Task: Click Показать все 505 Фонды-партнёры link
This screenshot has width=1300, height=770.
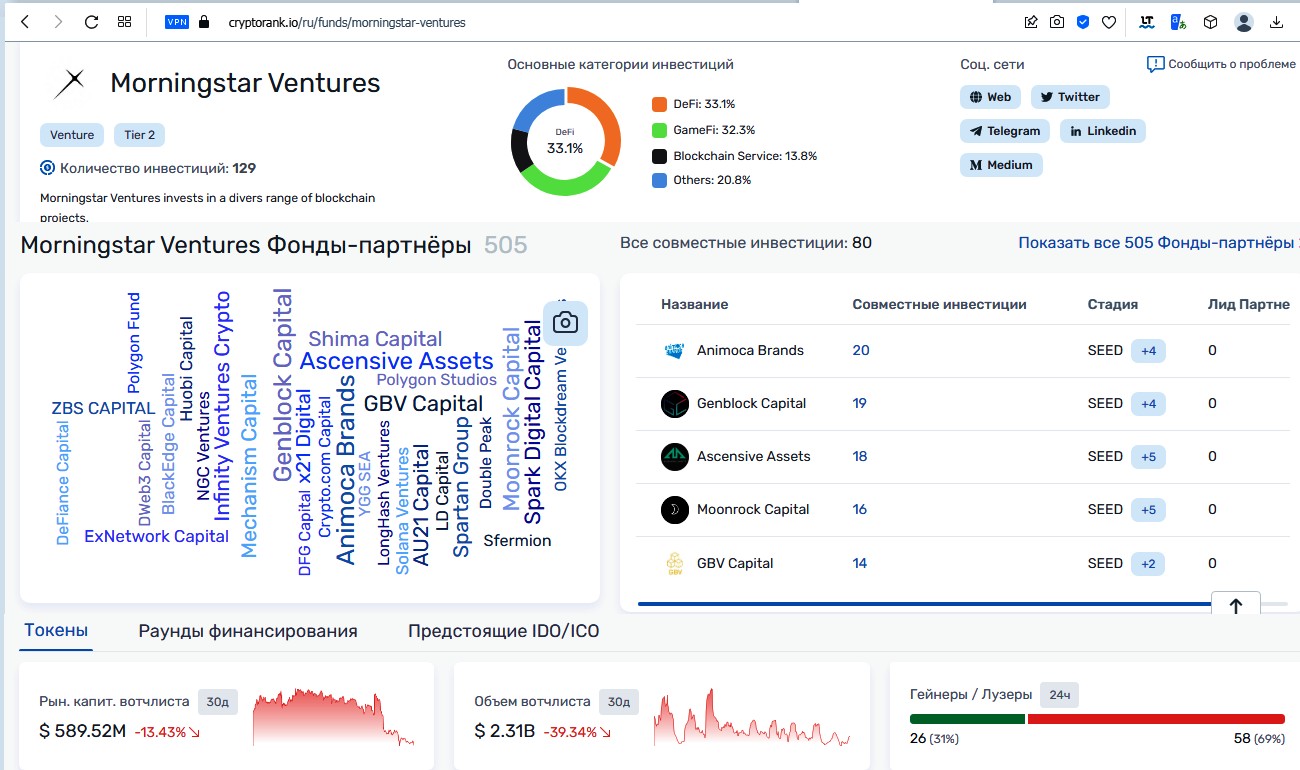Action: point(1157,243)
